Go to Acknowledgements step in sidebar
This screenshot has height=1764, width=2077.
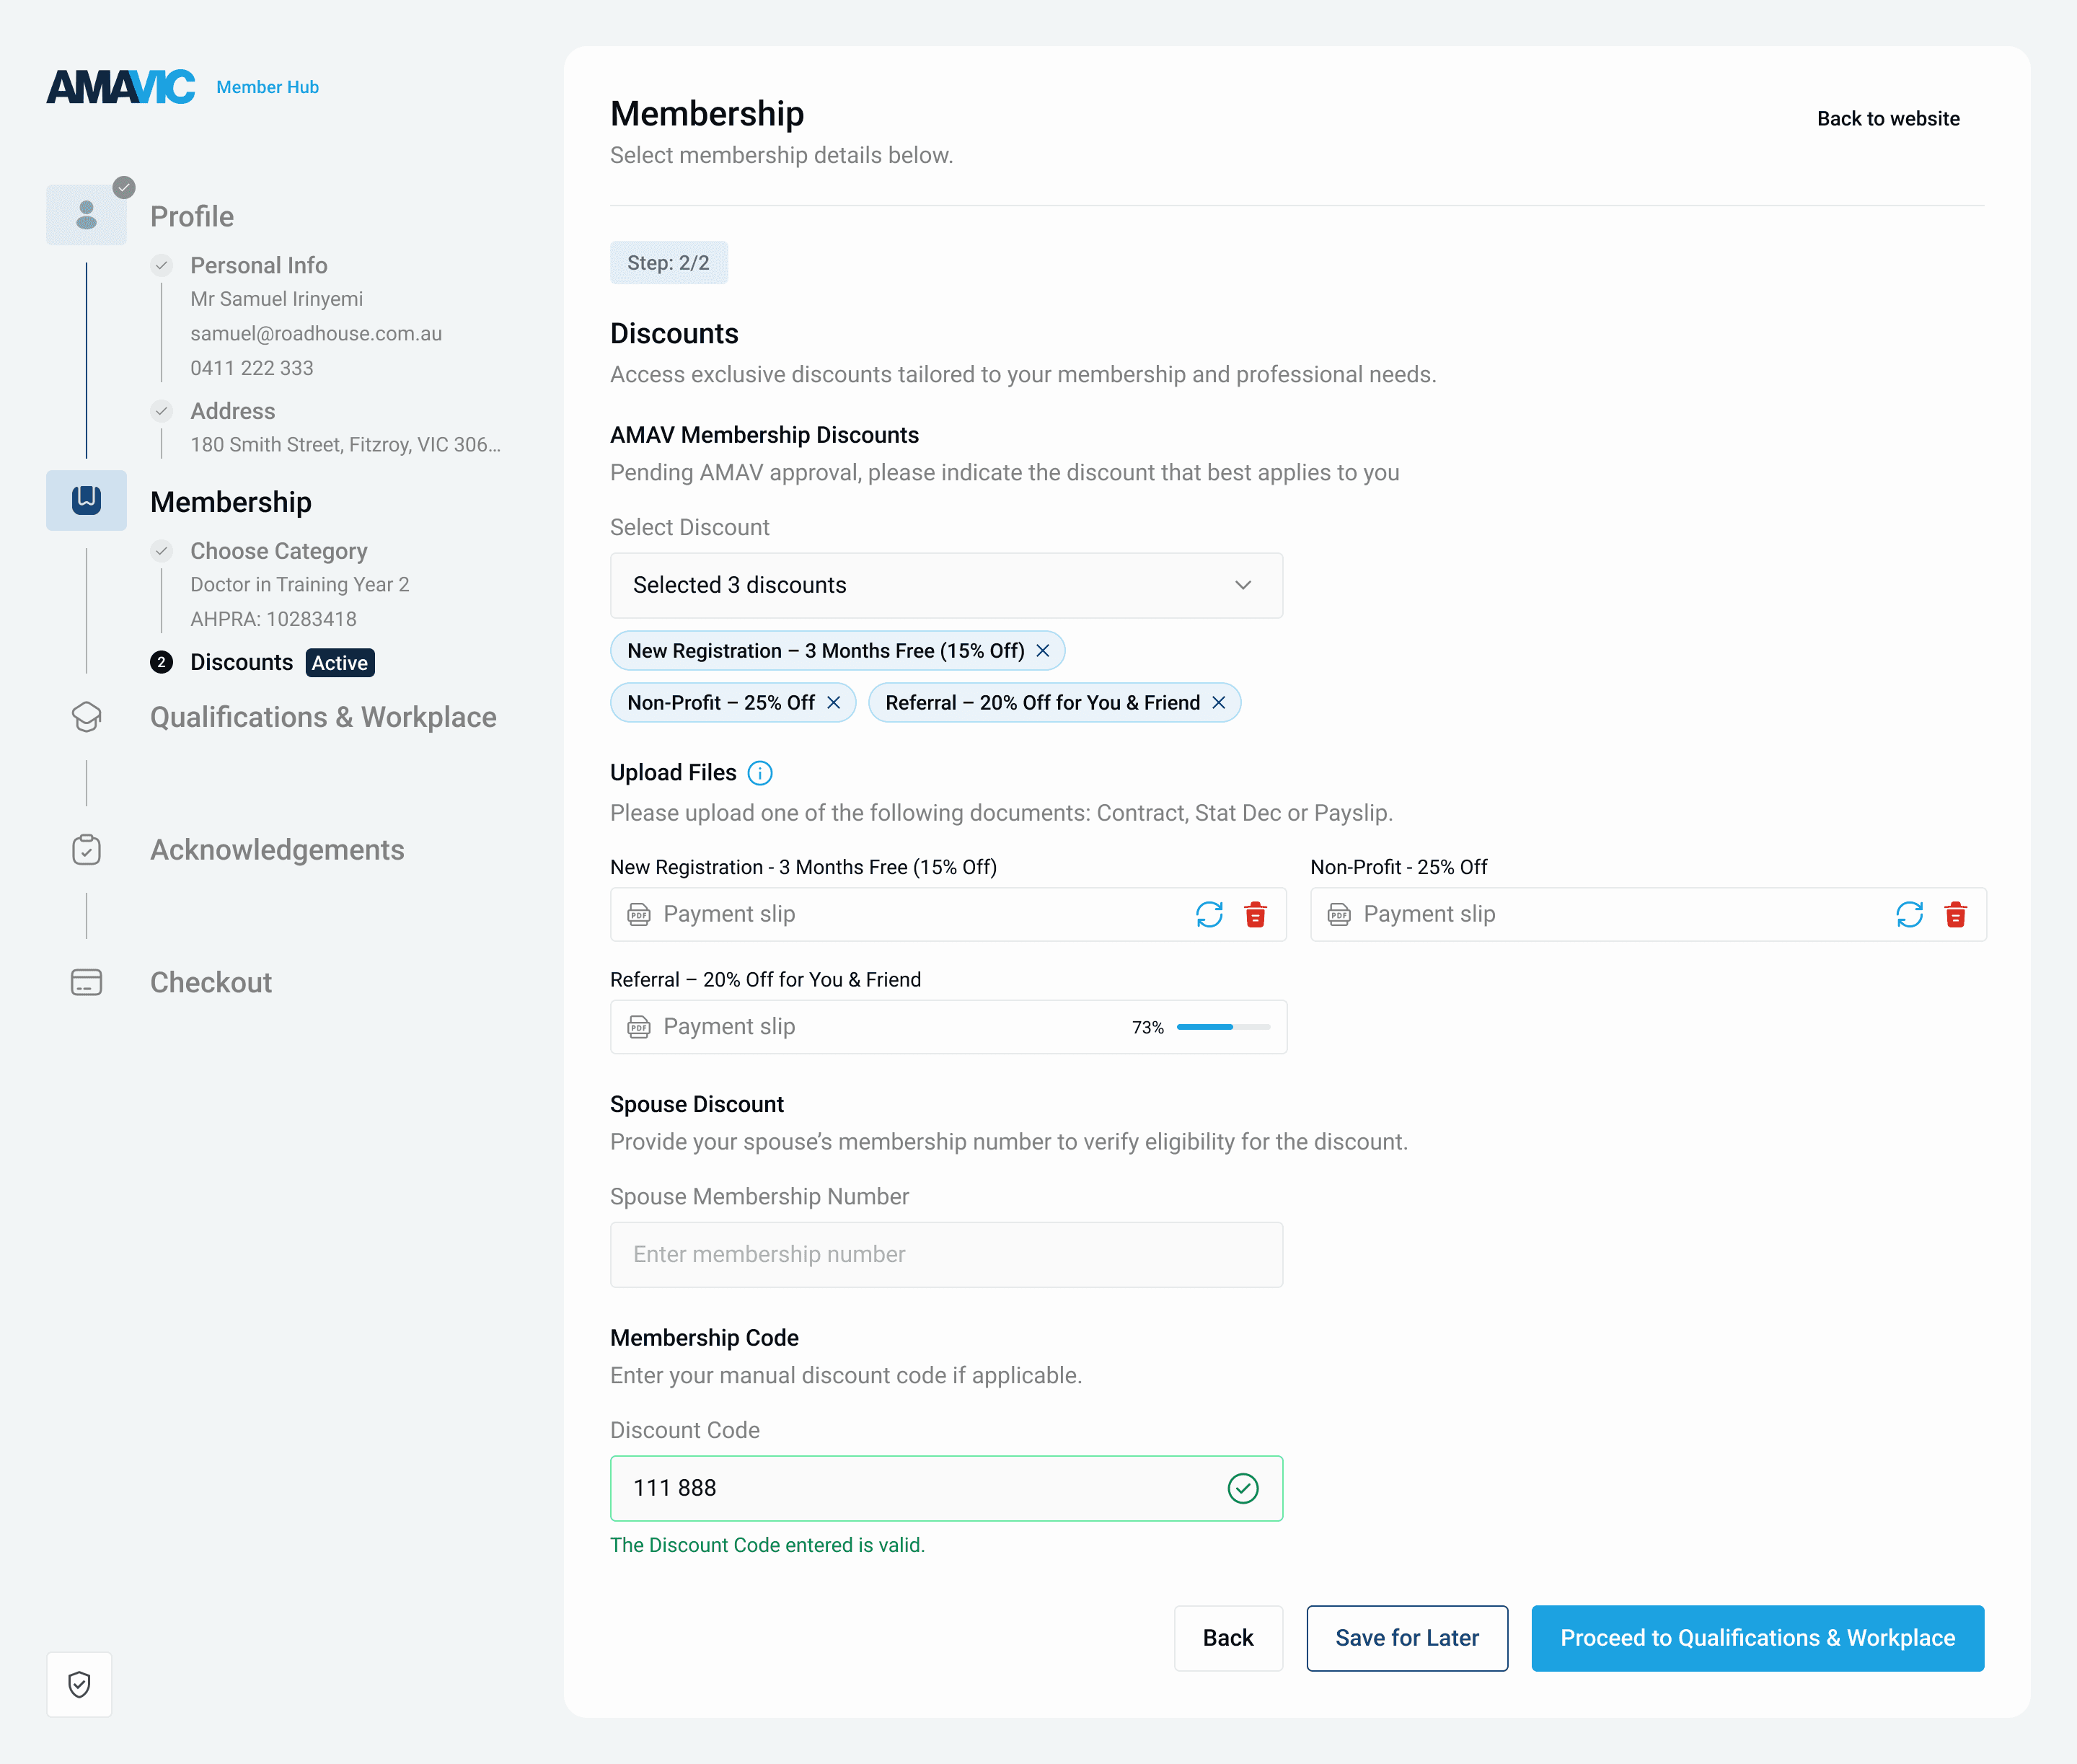coord(277,850)
